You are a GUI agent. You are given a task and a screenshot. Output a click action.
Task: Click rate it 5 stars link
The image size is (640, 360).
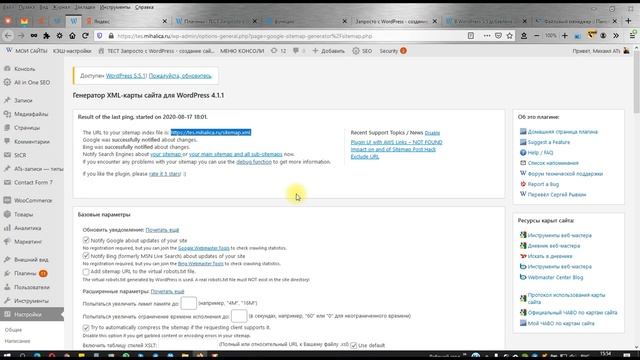pyautogui.click(x=164, y=174)
